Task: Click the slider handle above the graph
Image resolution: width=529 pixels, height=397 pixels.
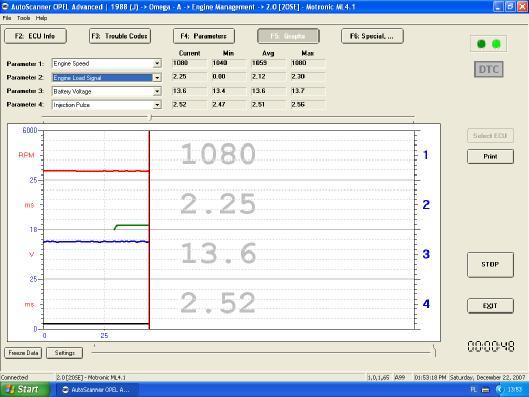Action: point(150,117)
